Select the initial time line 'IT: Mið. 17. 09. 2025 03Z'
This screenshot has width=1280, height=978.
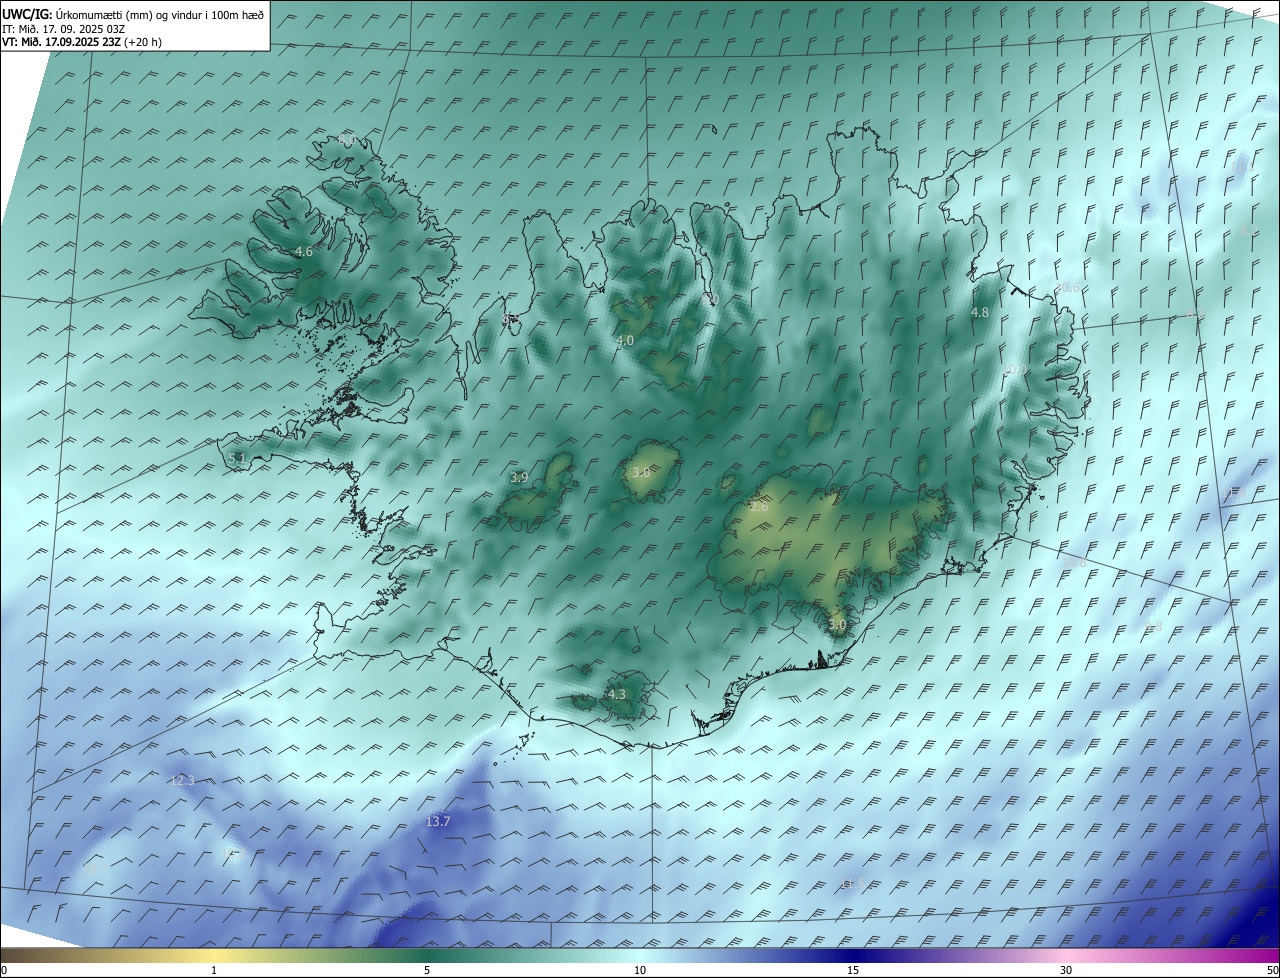(x=63, y=29)
